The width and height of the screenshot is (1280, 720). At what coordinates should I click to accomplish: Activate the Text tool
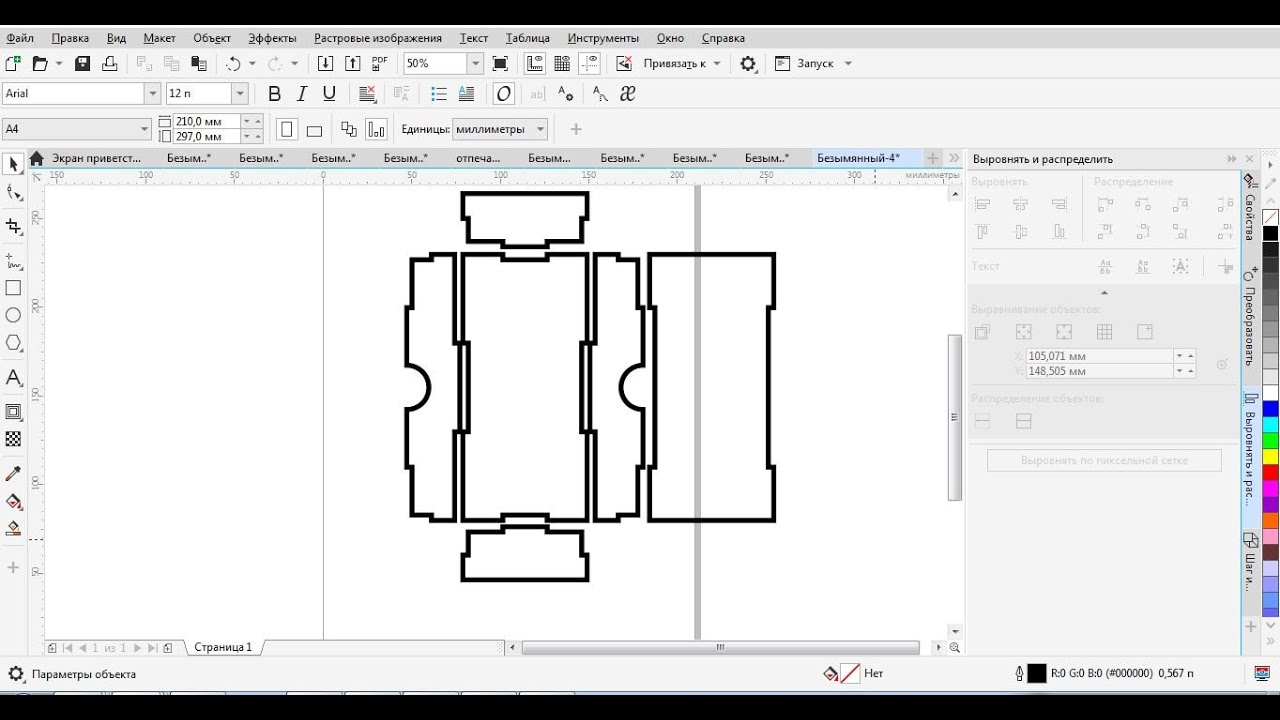[x=13, y=378]
